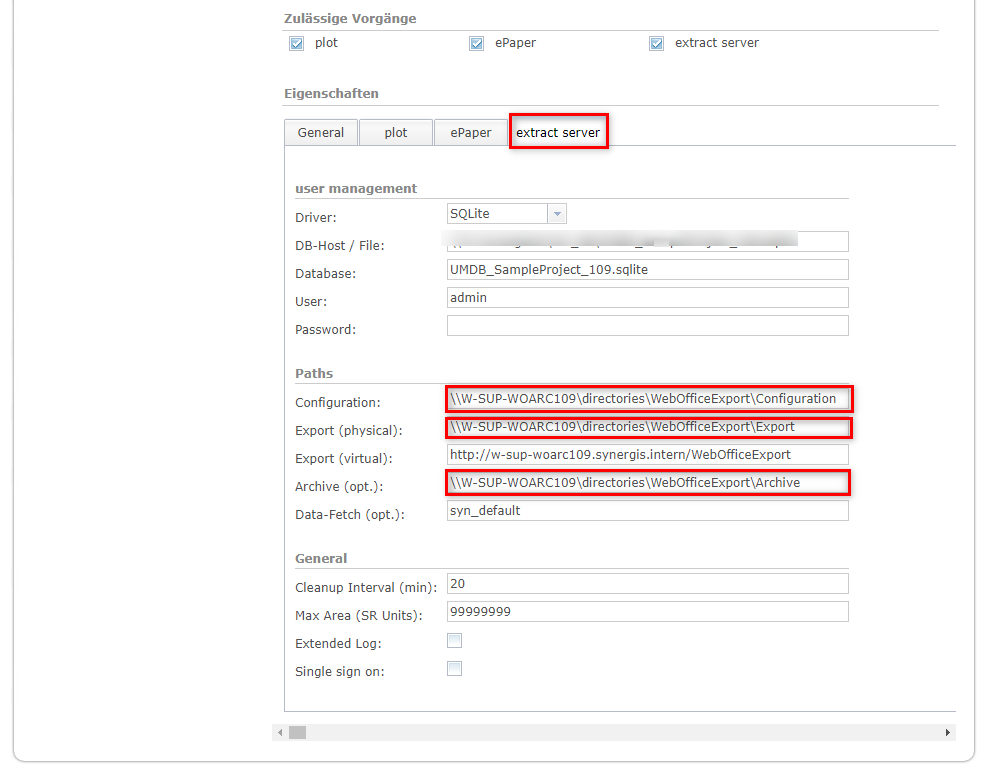Select the Export (physical) path field
The width and height of the screenshot is (986, 768).
click(647, 427)
